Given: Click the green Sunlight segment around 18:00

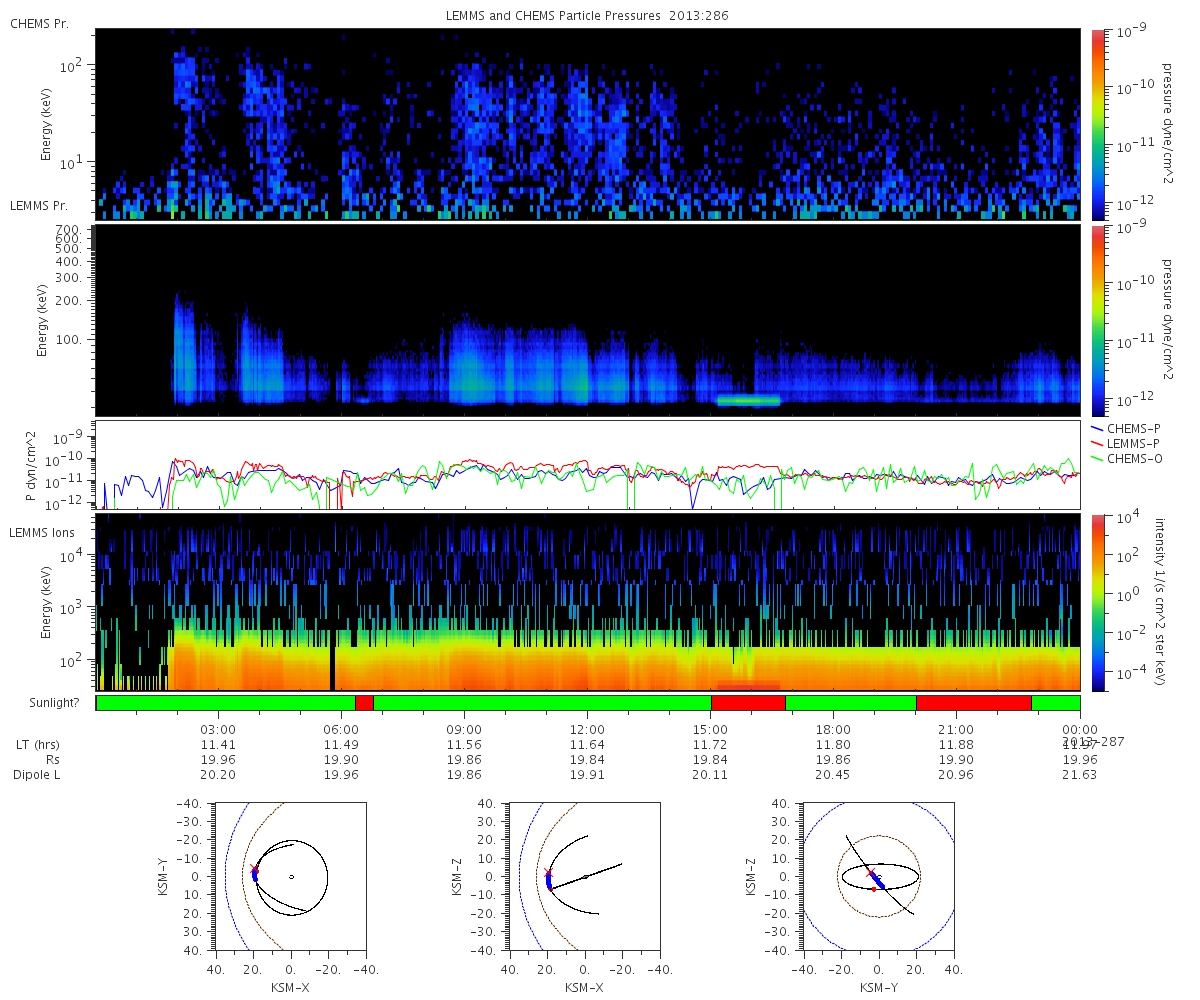Looking at the screenshot, I should [x=851, y=703].
